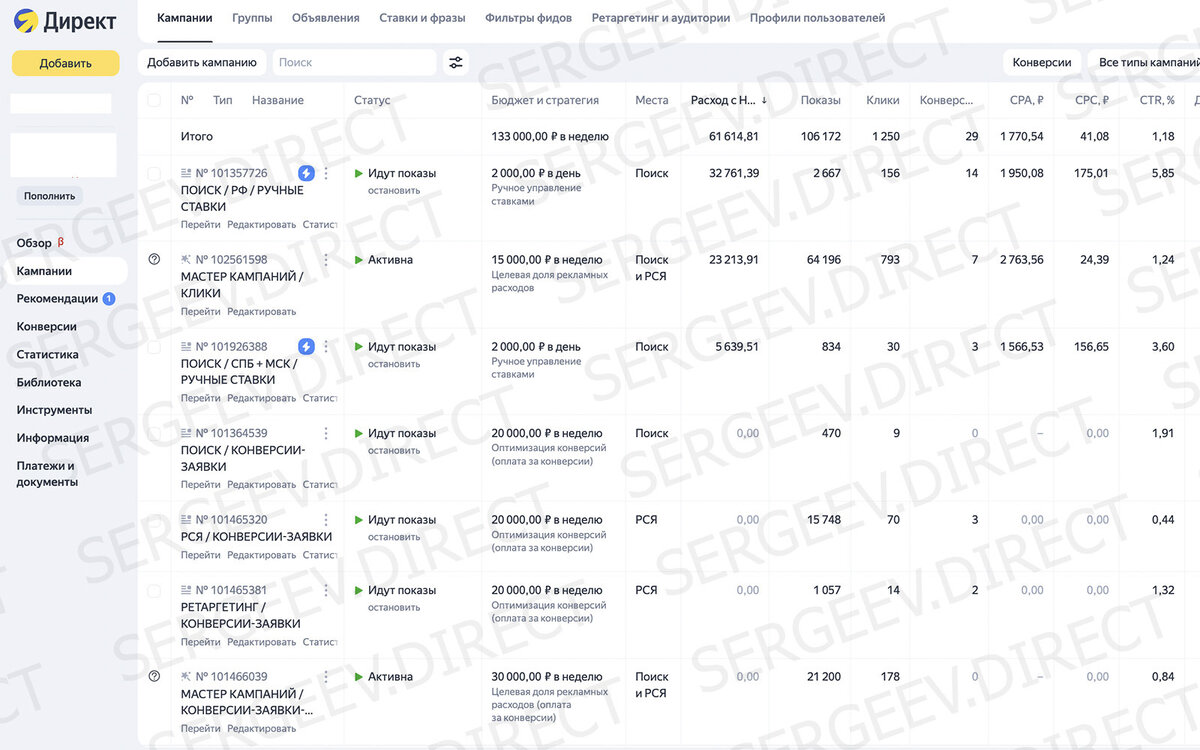1200x750 pixels.
Task: Click total spend value 61 614,81
Action: coord(734,136)
